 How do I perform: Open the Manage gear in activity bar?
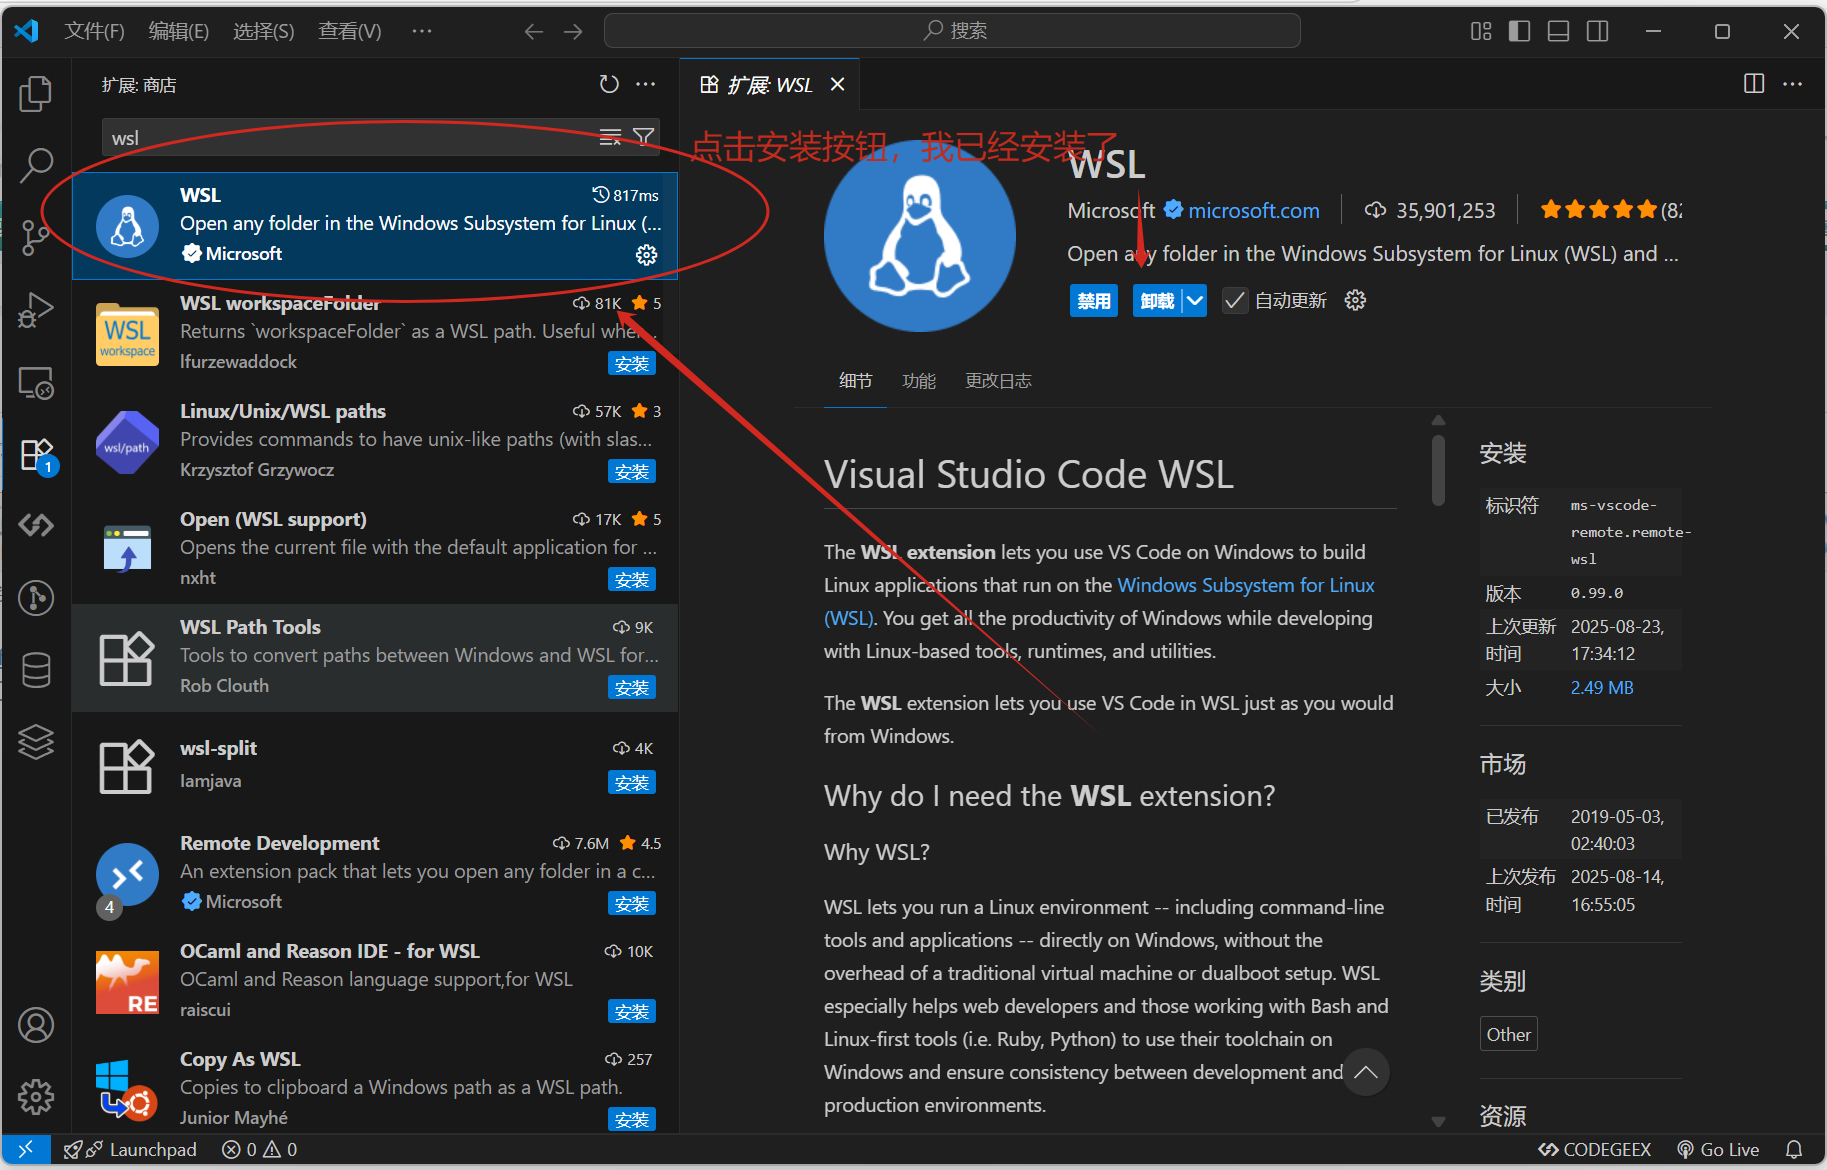36,1097
